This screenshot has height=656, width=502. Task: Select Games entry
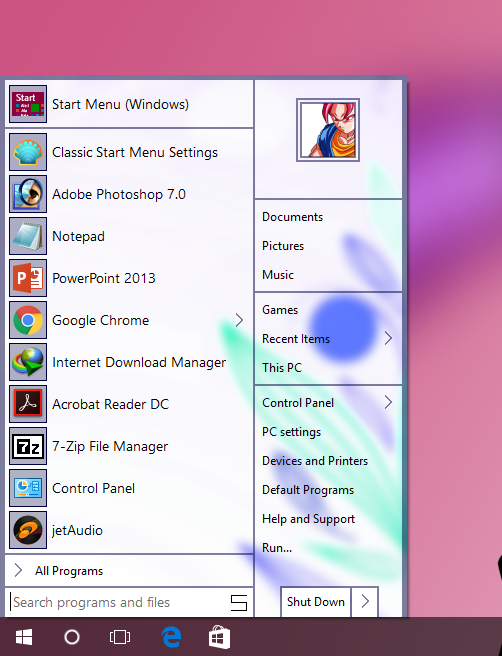pos(280,310)
